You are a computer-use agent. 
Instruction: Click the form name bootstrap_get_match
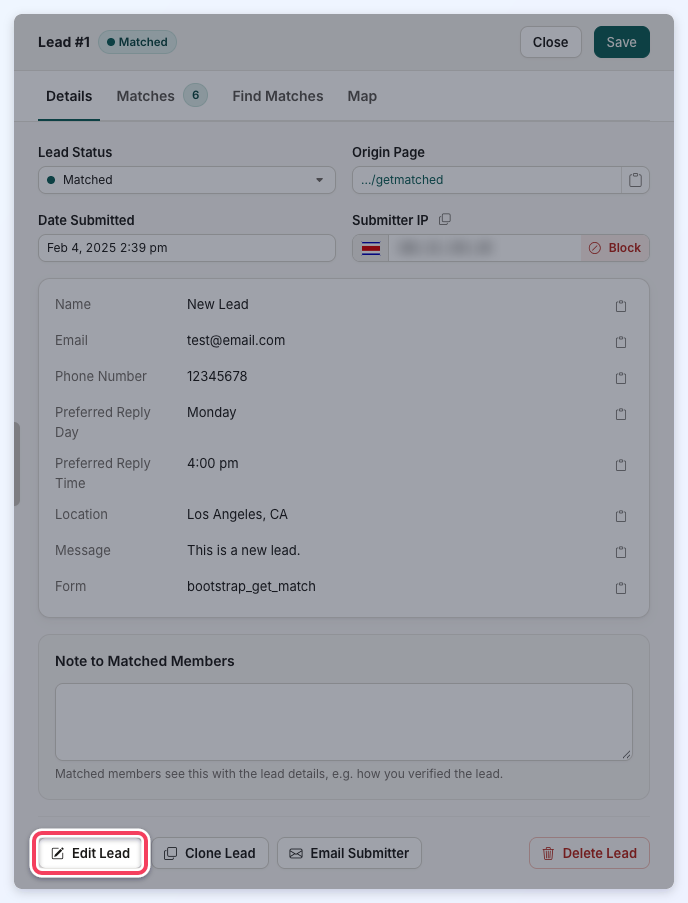251,586
